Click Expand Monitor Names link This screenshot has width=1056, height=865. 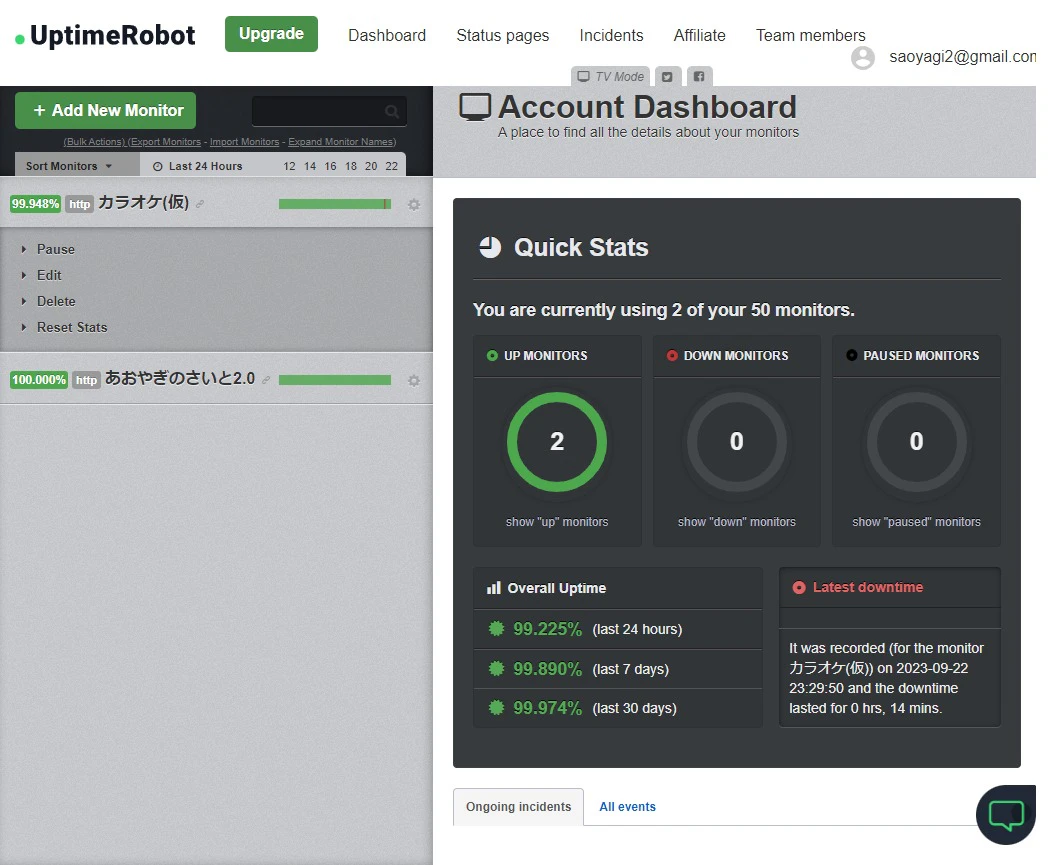(x=342, y=142)
